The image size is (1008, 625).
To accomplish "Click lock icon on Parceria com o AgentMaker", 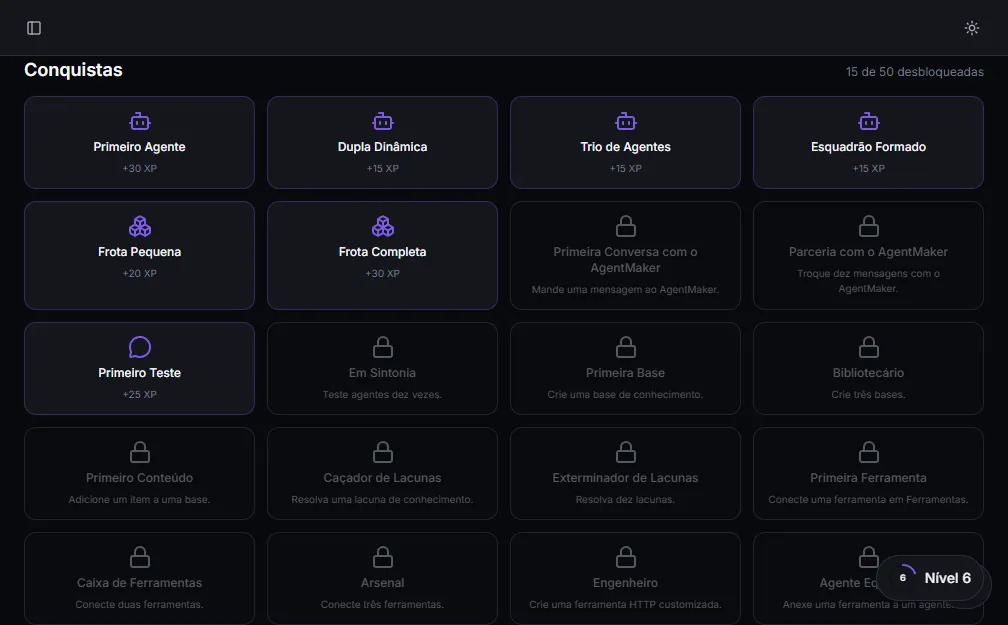I will pyautogui.click(x=868, y=226).
